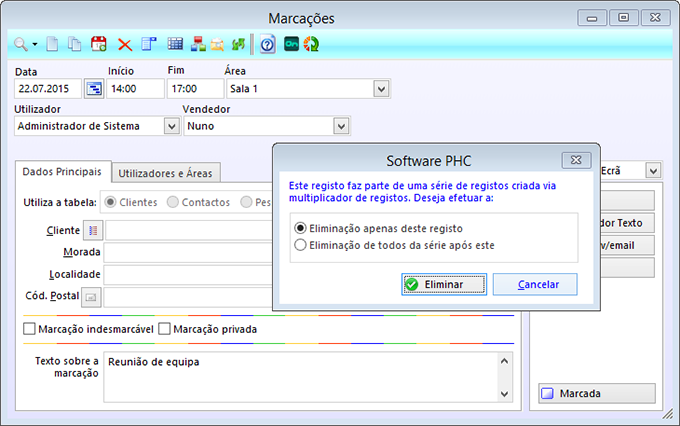Image resolution: width=680 pixels, height=426 pixels.
Task: Delete the record with the red X icon
Action: (x=125, y=45)
